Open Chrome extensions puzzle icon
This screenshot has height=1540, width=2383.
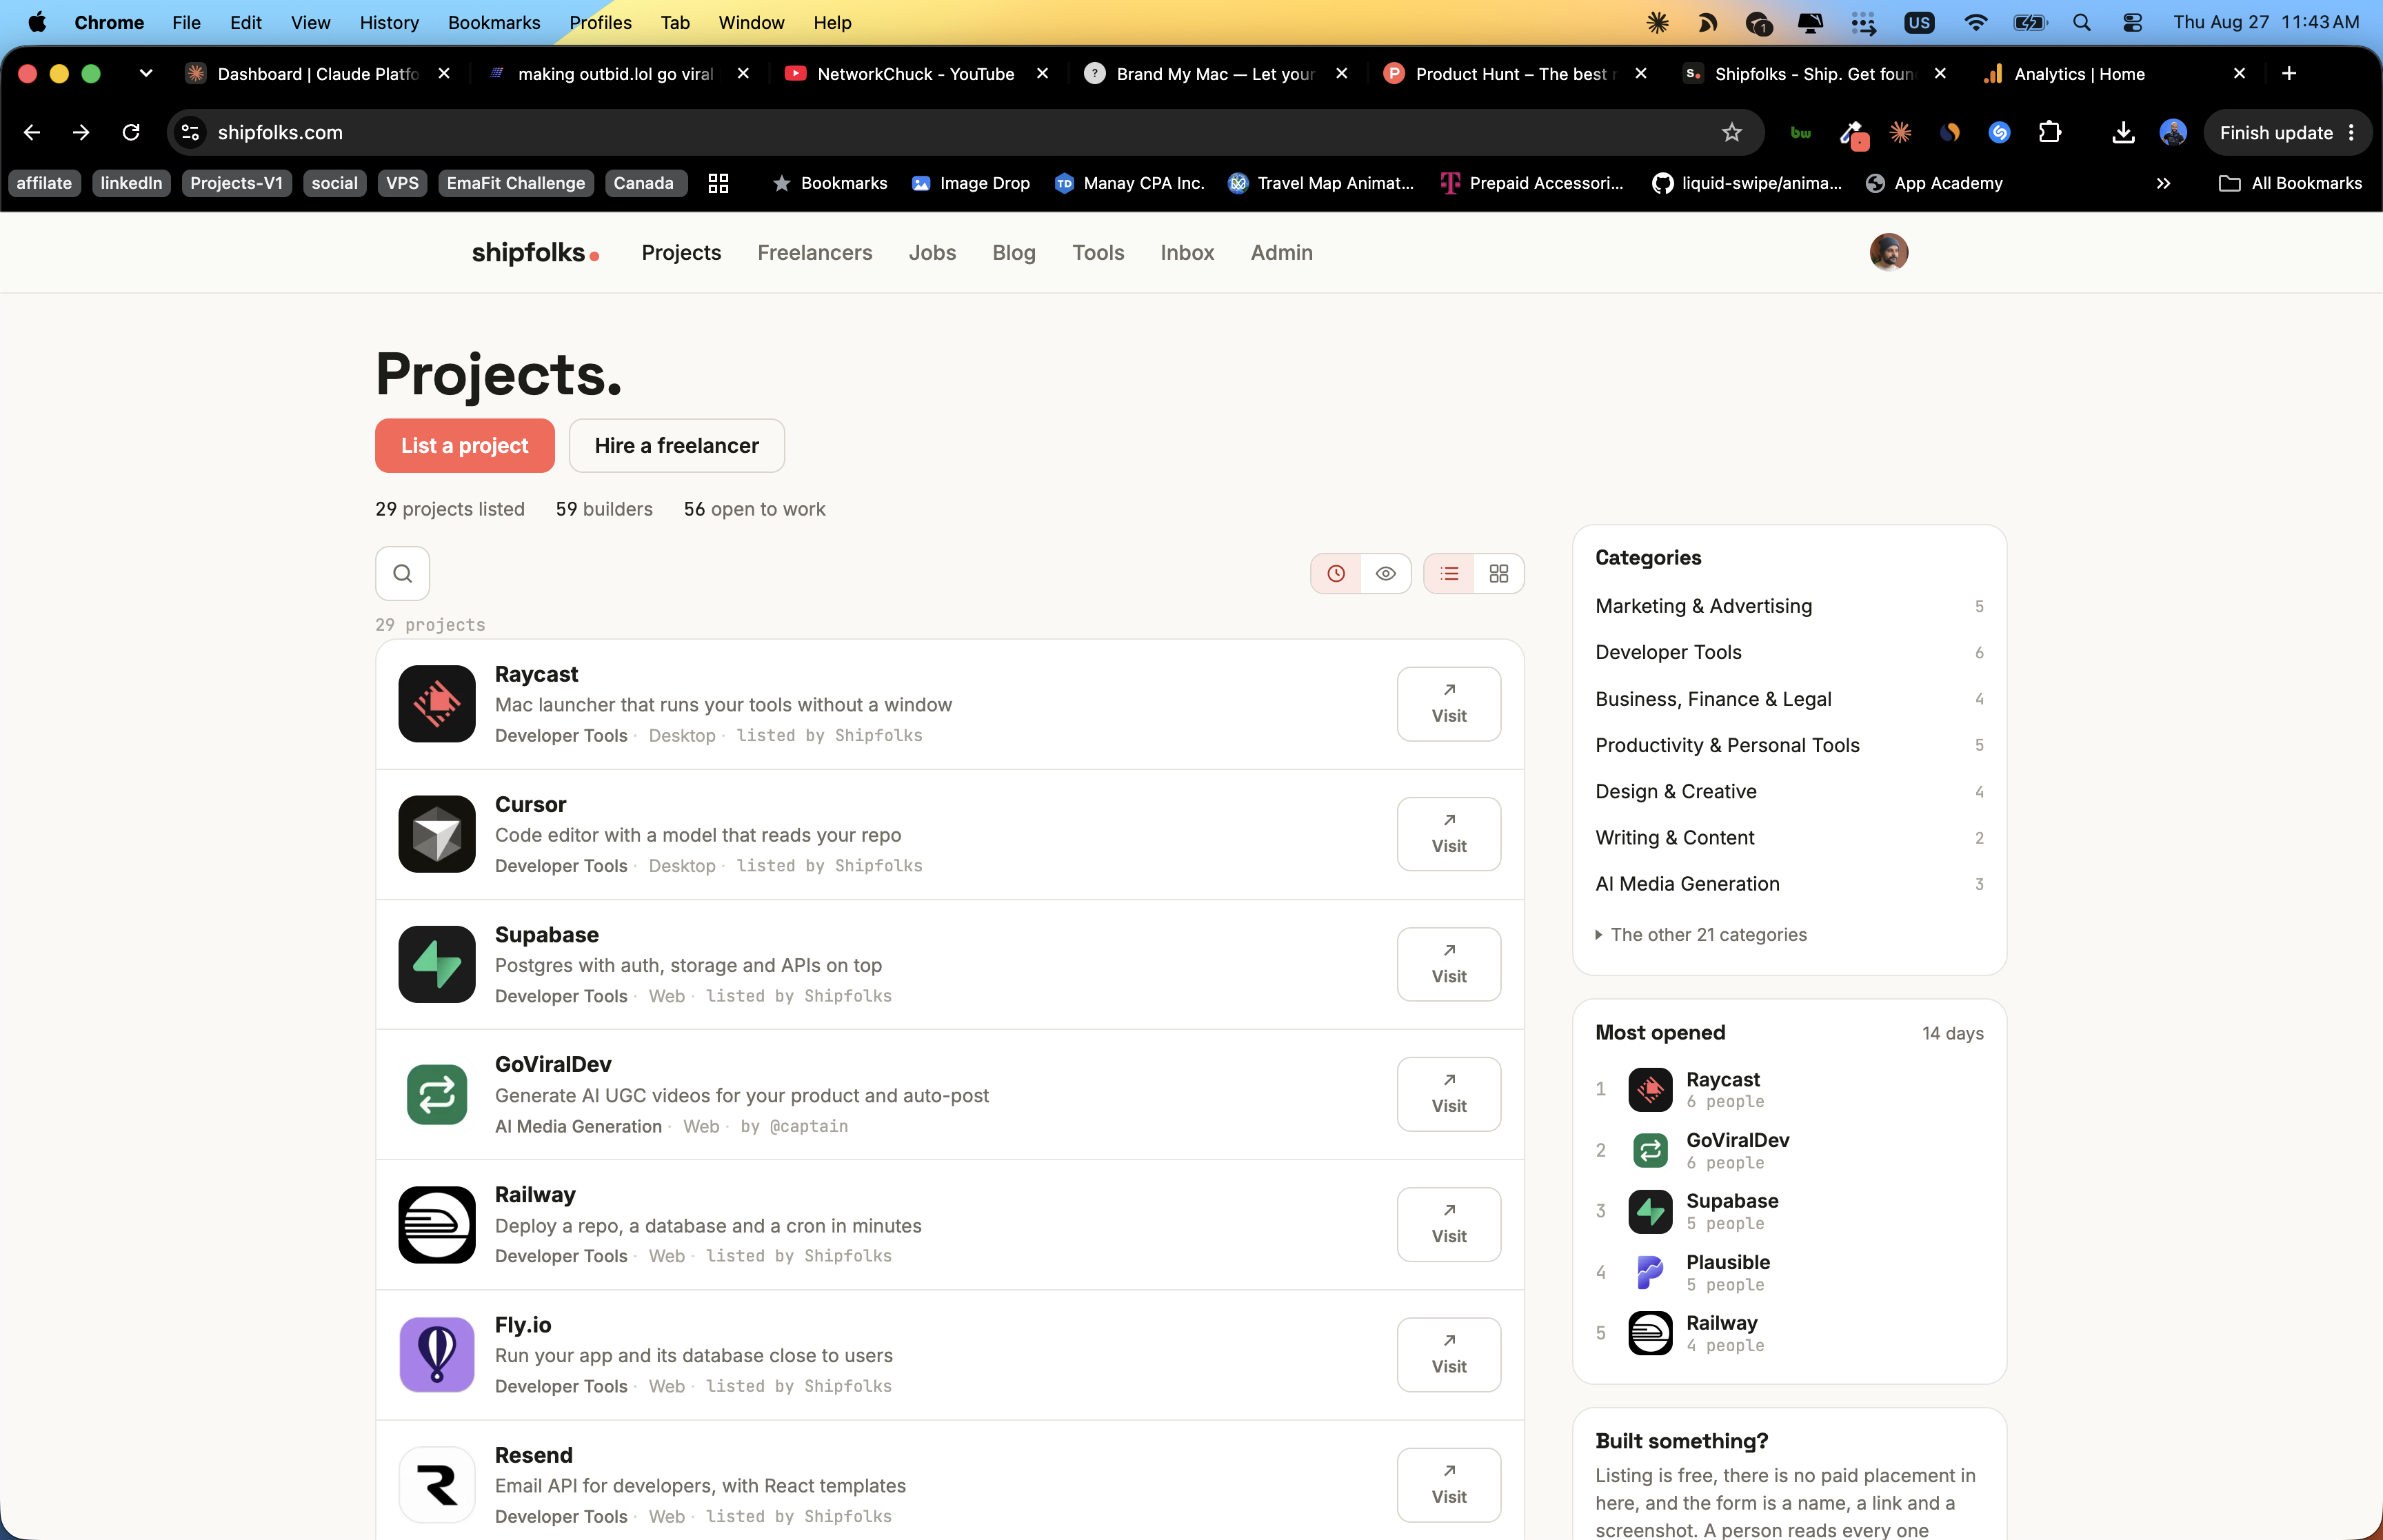(2049, 132)
